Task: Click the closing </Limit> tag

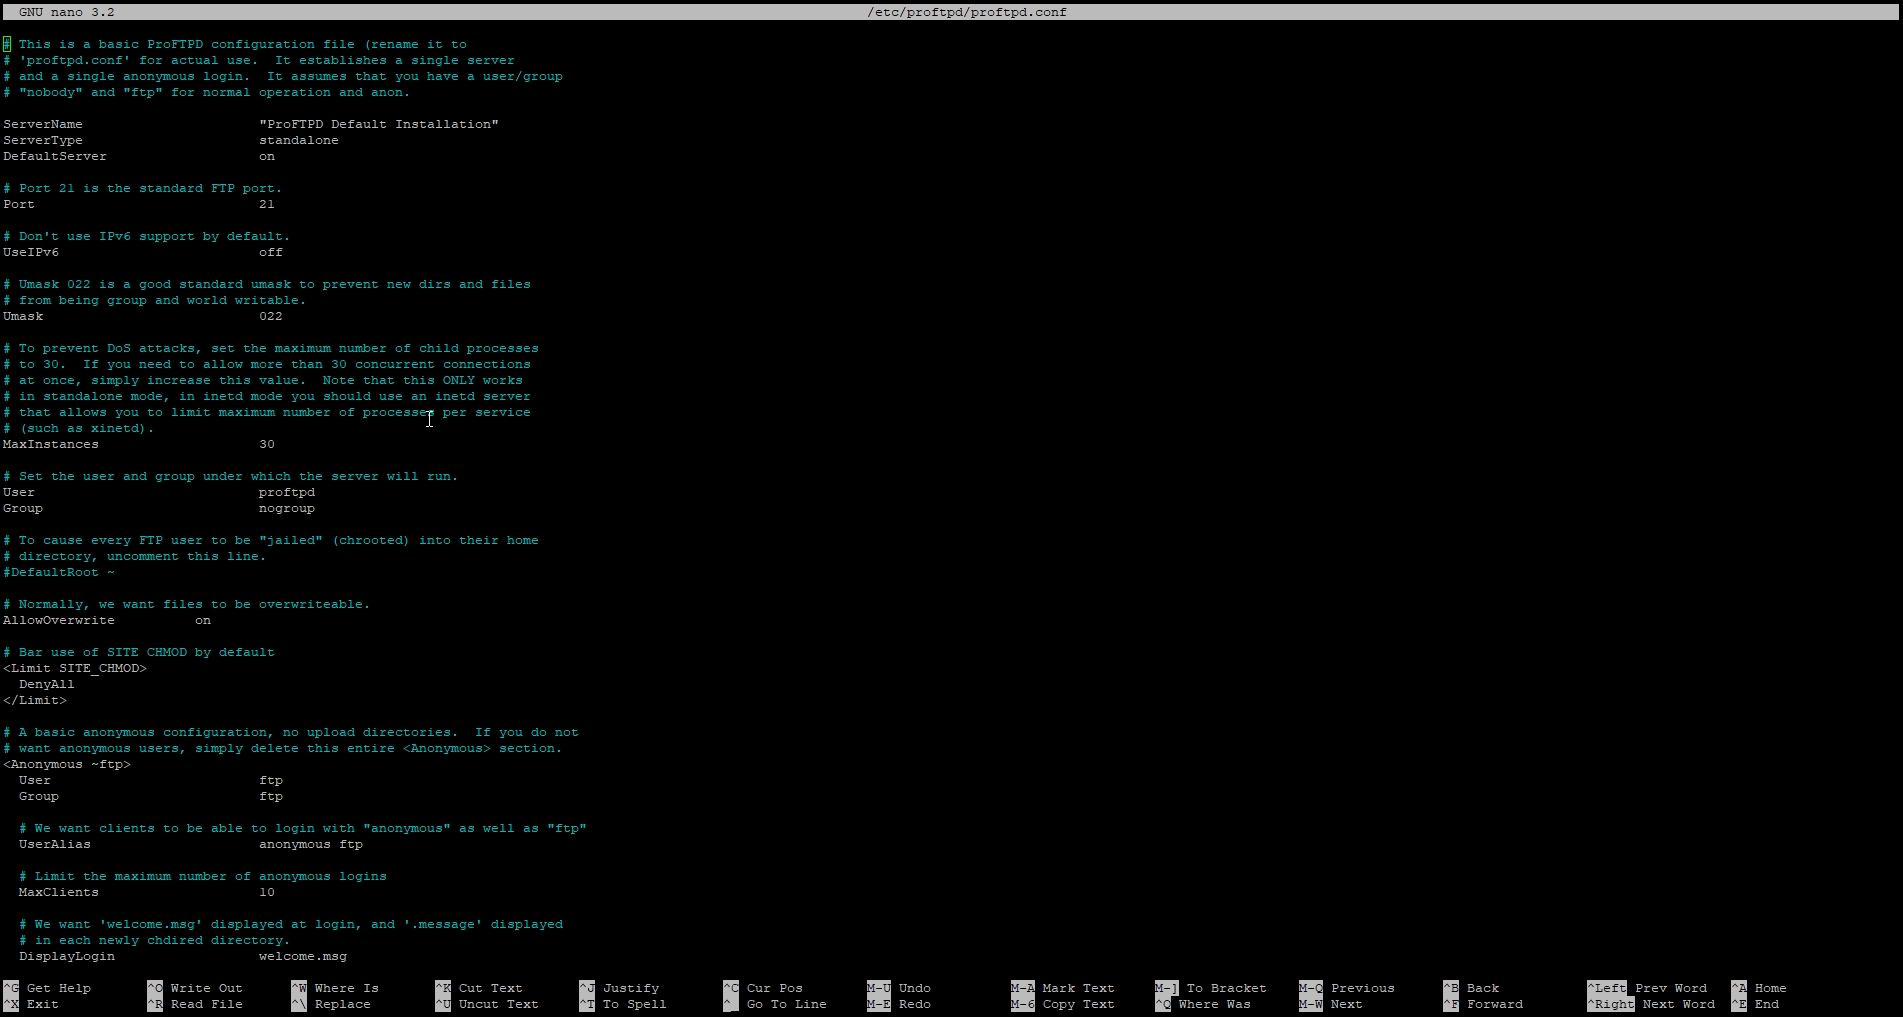Action: coord(35,700)
